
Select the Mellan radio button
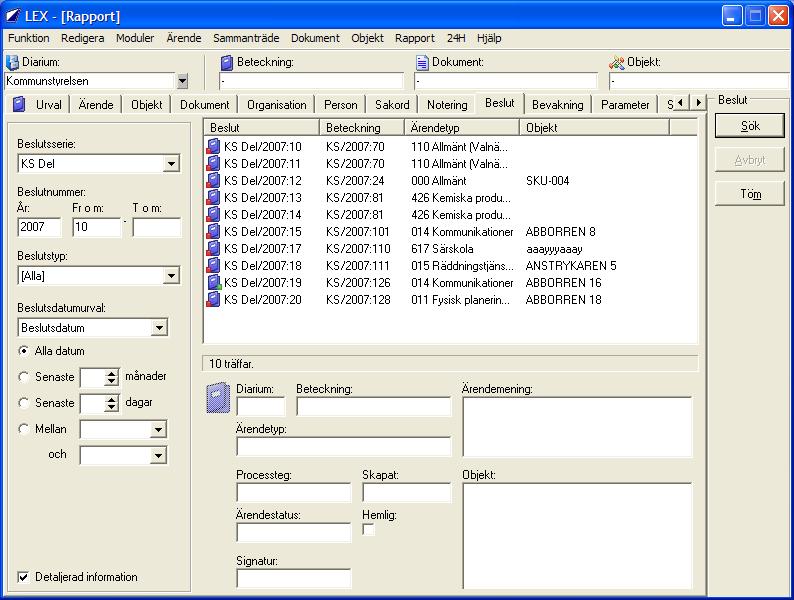tap(23, 429)
